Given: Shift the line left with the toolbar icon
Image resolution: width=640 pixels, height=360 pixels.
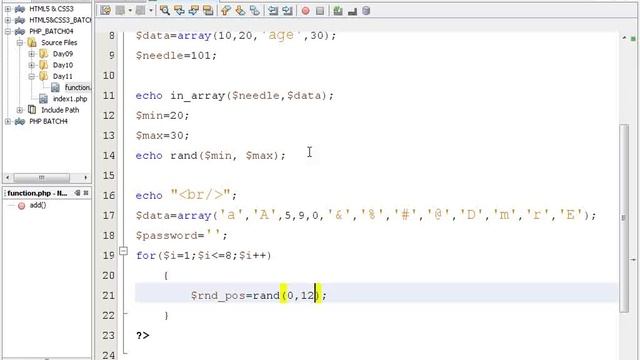Looking at the screenshot, I should coord(273,11).
